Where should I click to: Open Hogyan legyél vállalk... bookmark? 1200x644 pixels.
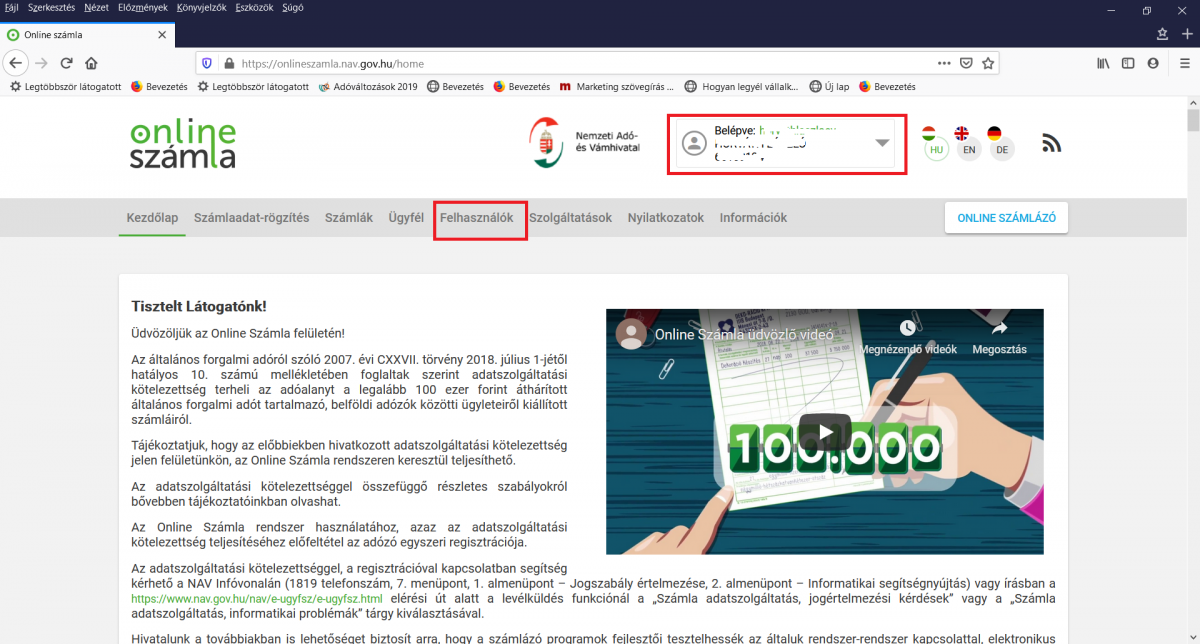[744, 87]
